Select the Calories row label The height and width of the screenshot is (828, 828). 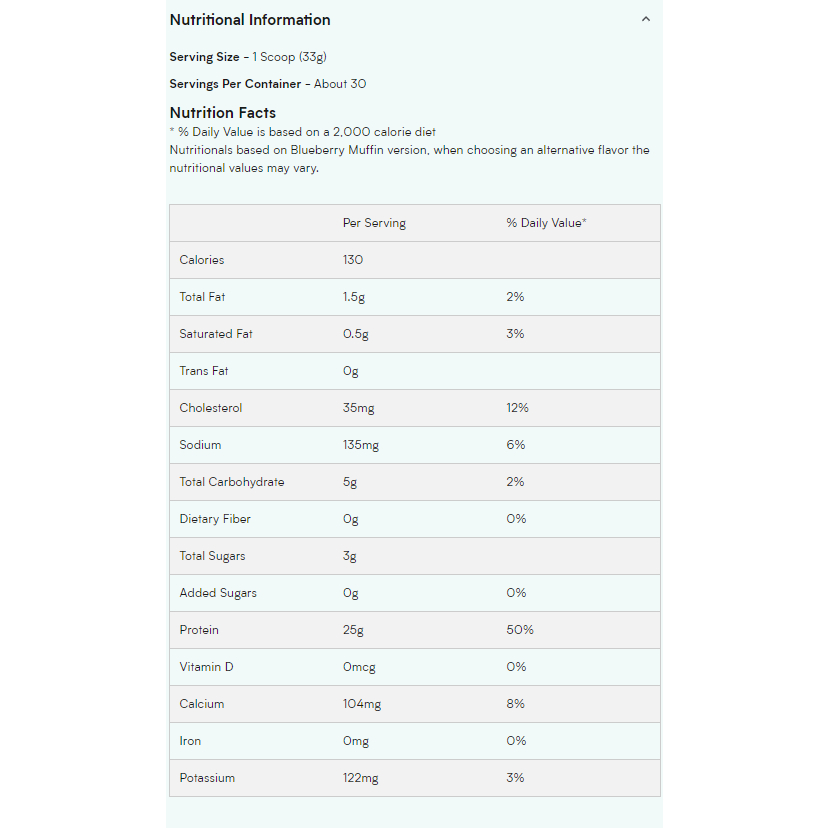[202, 260]
